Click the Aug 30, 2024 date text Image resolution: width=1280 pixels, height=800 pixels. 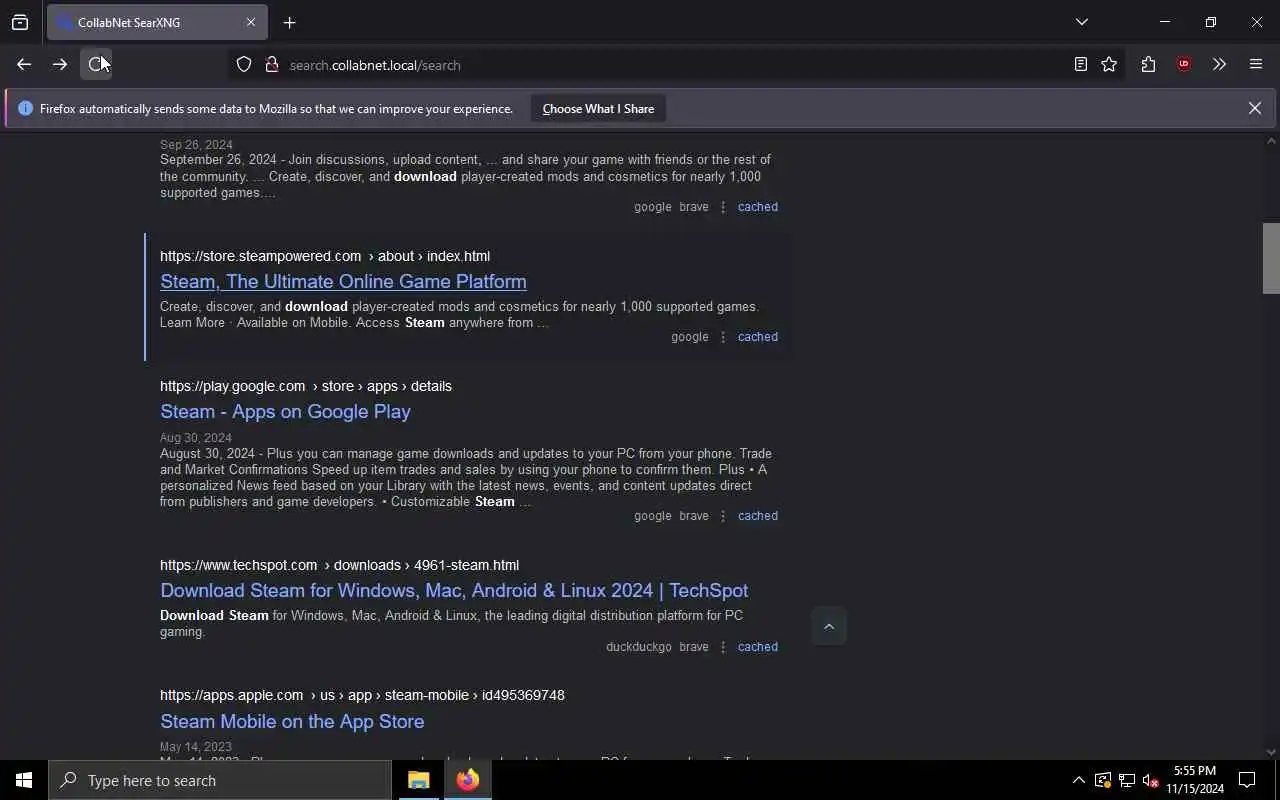click(x=196, y=438)
